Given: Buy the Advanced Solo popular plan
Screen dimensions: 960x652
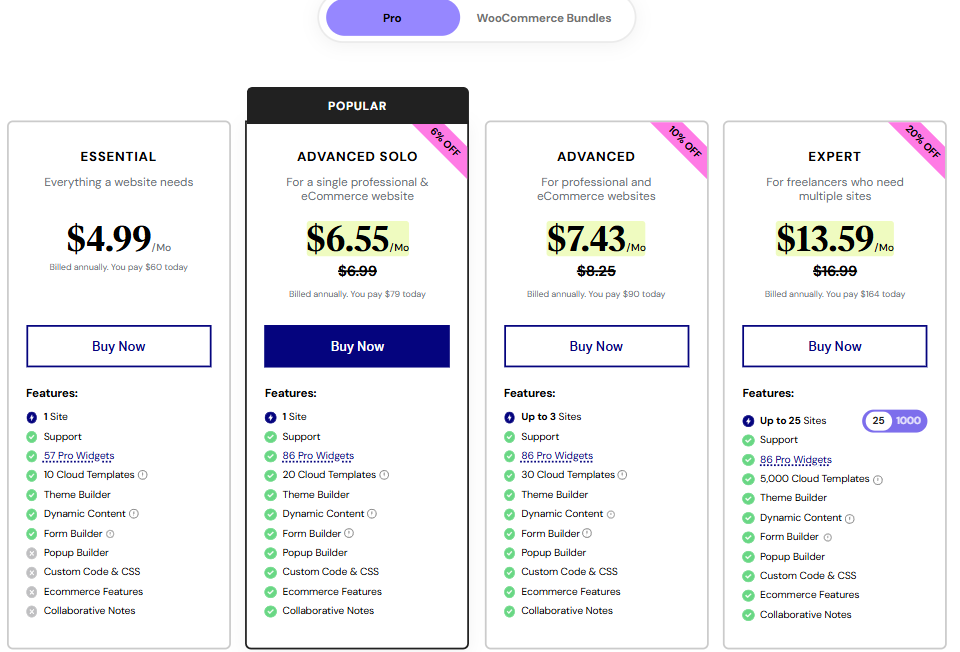Looking at the screenshot, I should [x=356, y=345].
